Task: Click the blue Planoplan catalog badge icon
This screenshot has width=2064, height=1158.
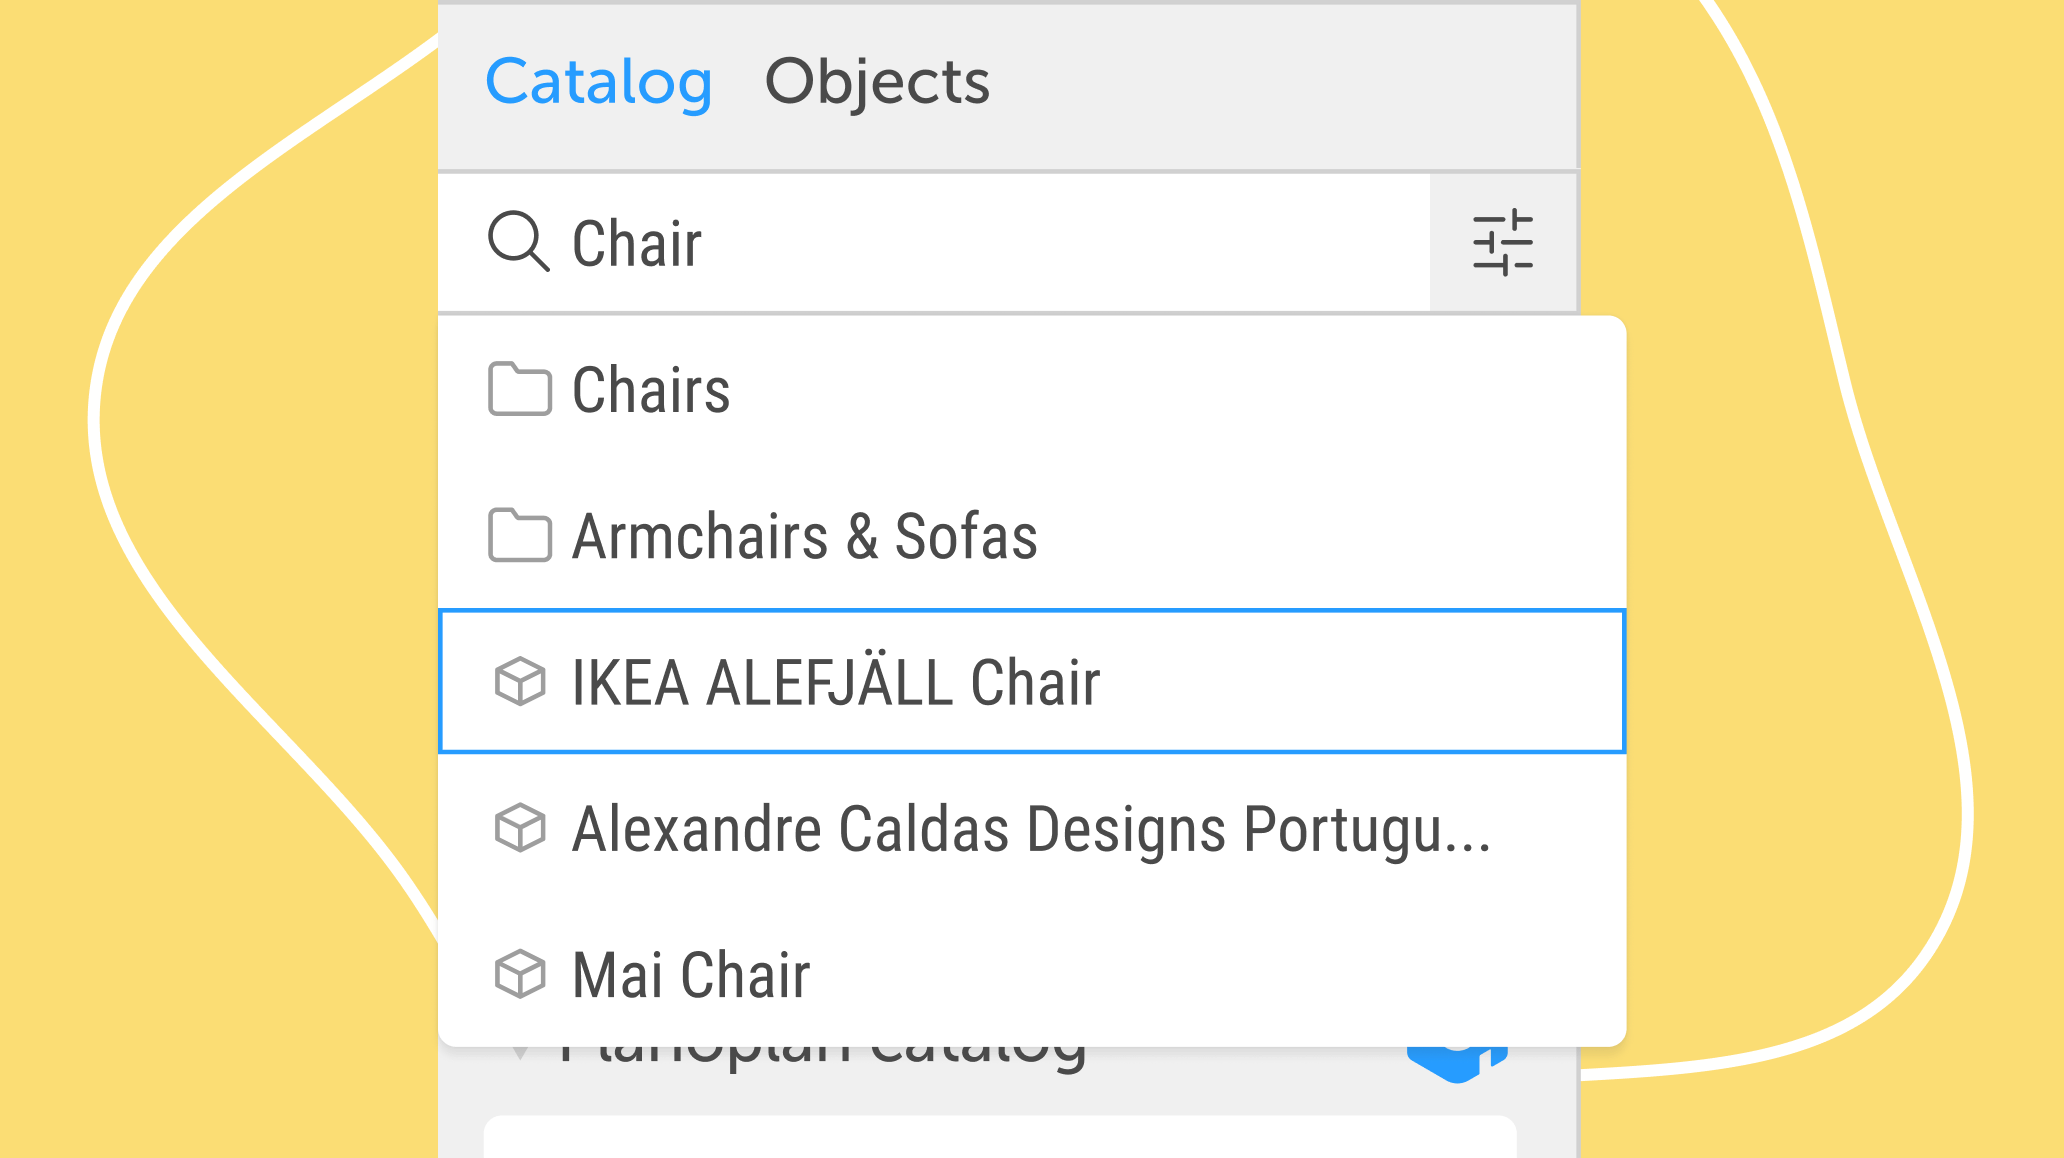Action: coord(1457,1065)
